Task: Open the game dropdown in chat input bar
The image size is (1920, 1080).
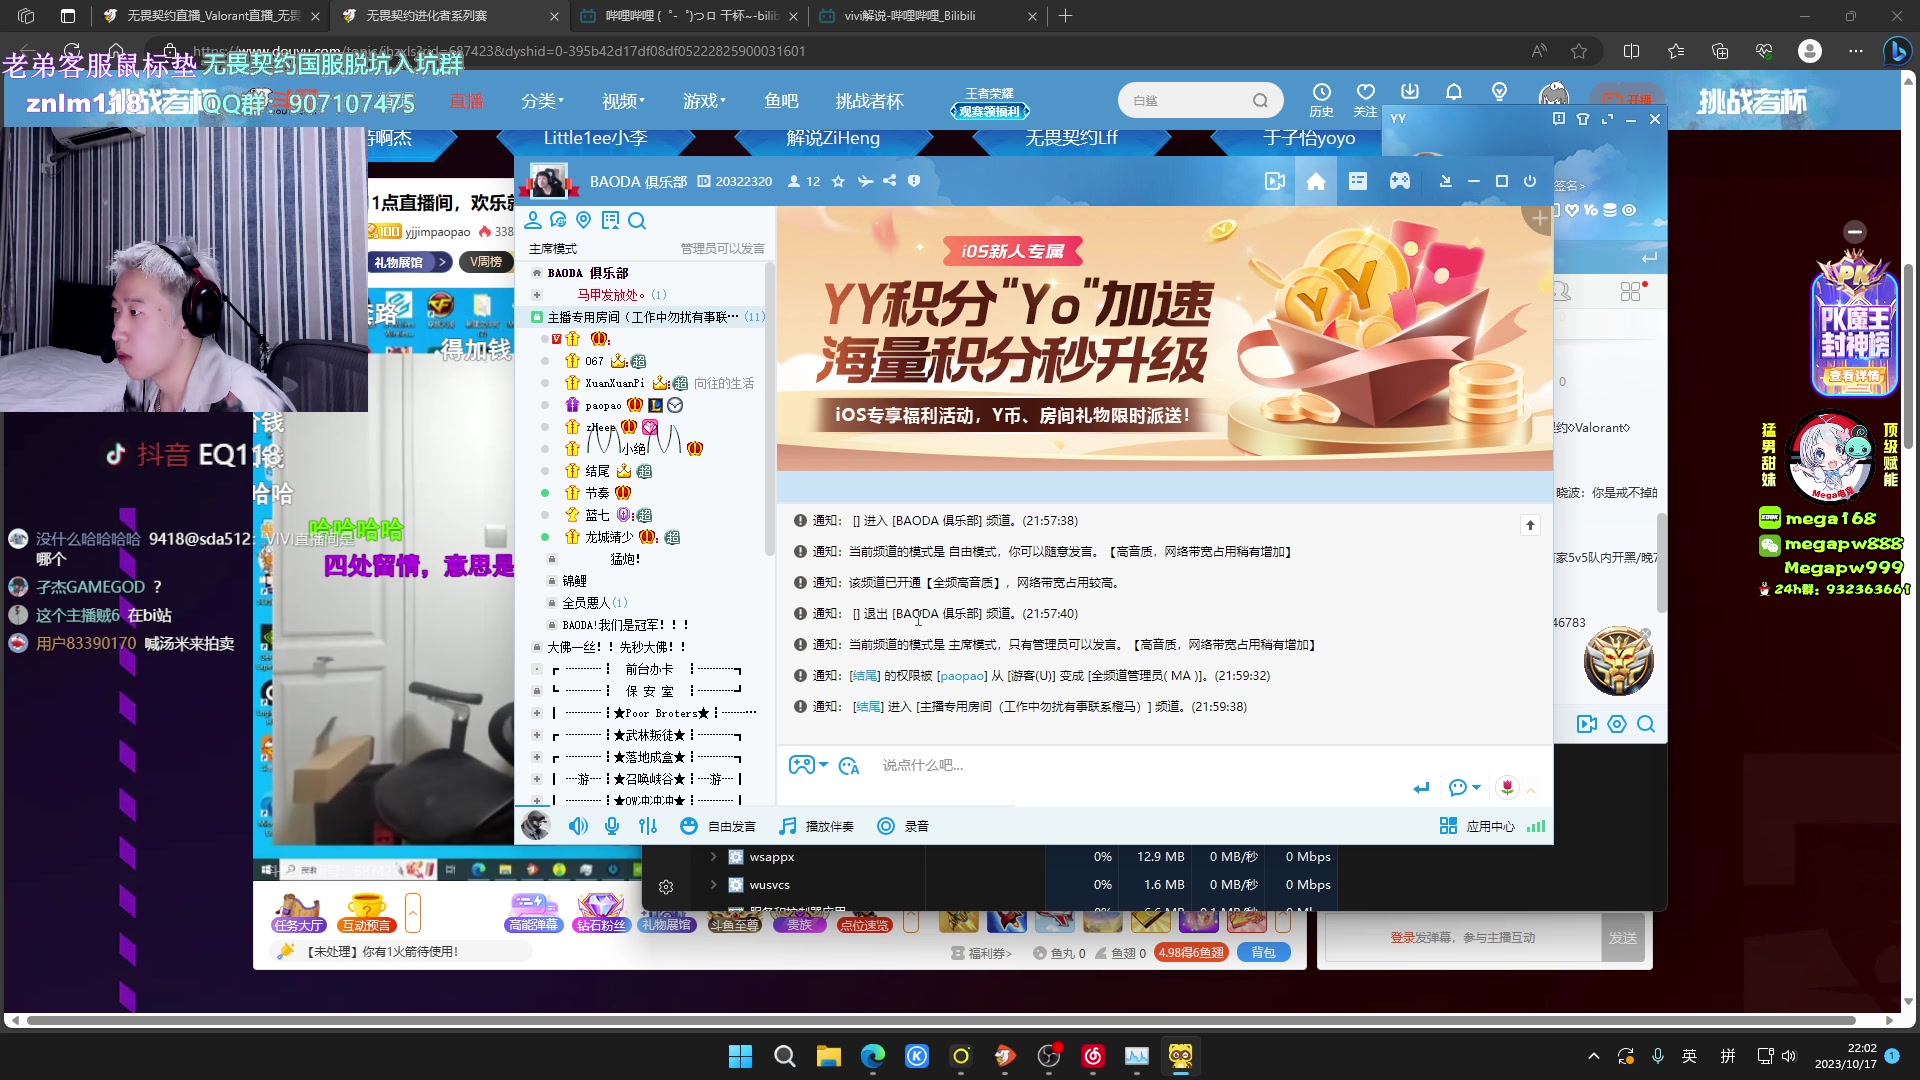Action: tap(808, 765)
